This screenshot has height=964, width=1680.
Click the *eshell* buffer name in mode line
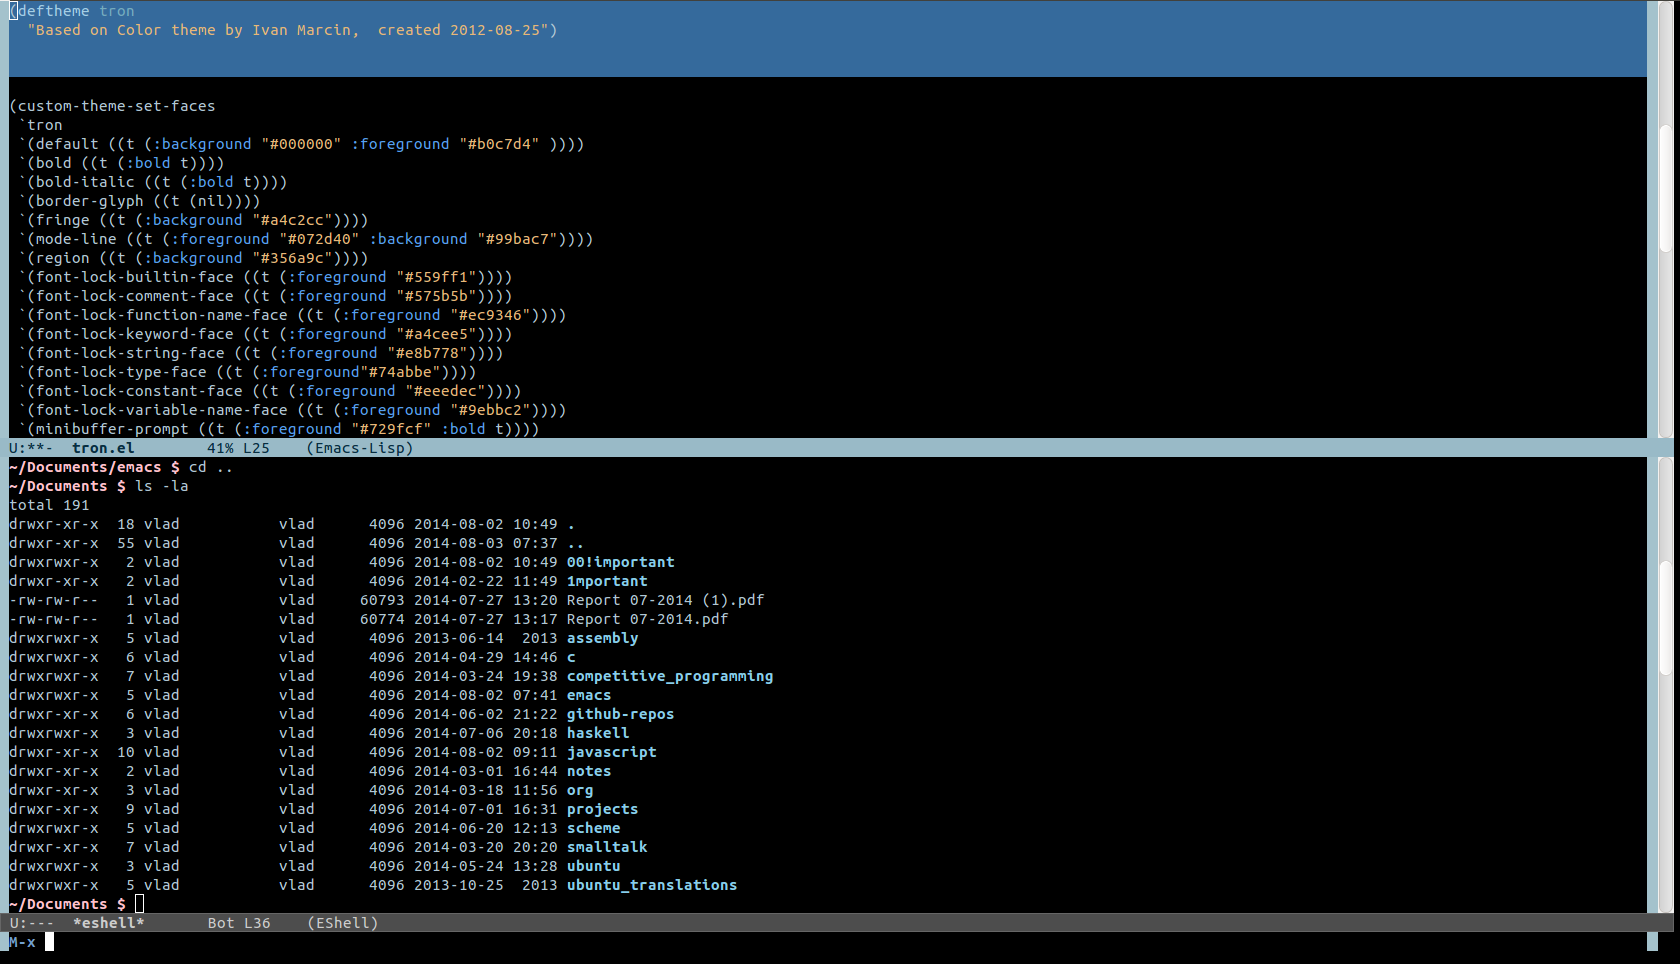point(108,923)
